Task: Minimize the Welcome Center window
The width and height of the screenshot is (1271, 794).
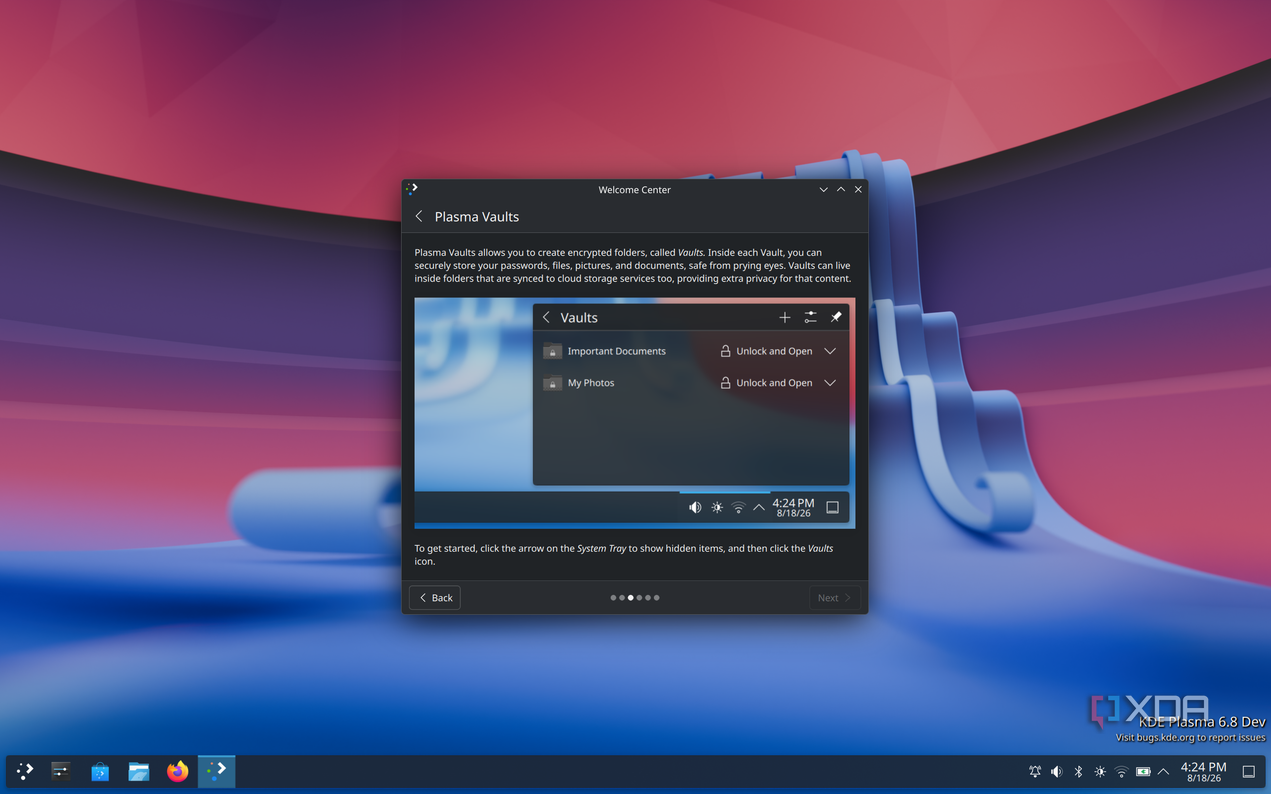Action: pyautogui.click(x=823, y=189)
